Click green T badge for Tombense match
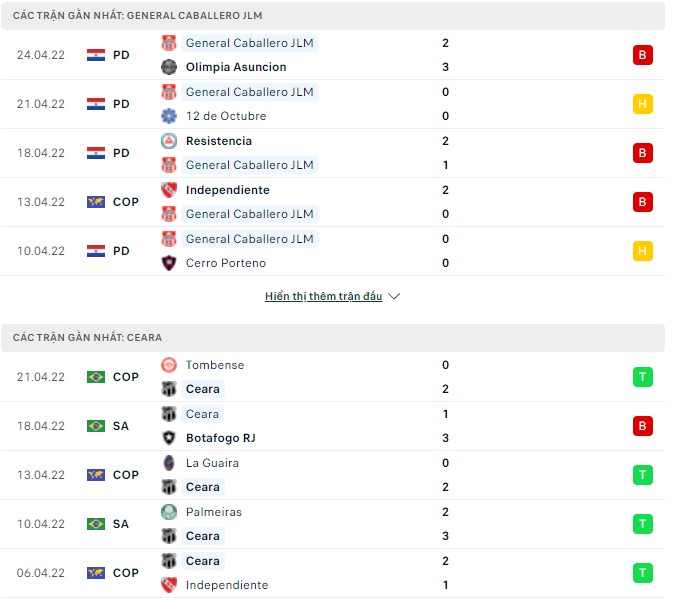 [642, 377]
